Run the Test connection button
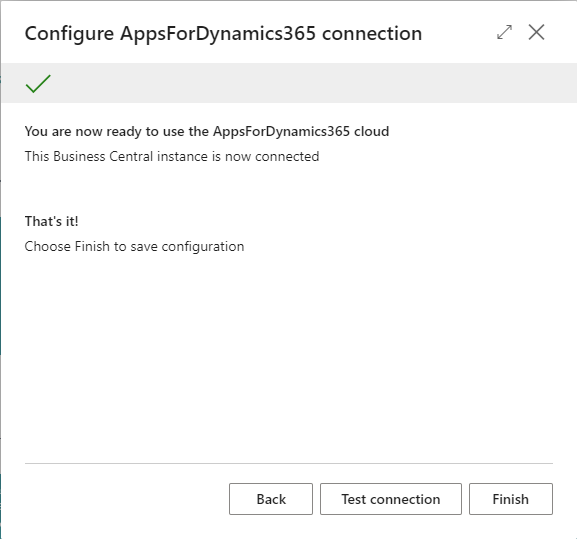This screenshot has width=577, height=539. pos(391,499)
